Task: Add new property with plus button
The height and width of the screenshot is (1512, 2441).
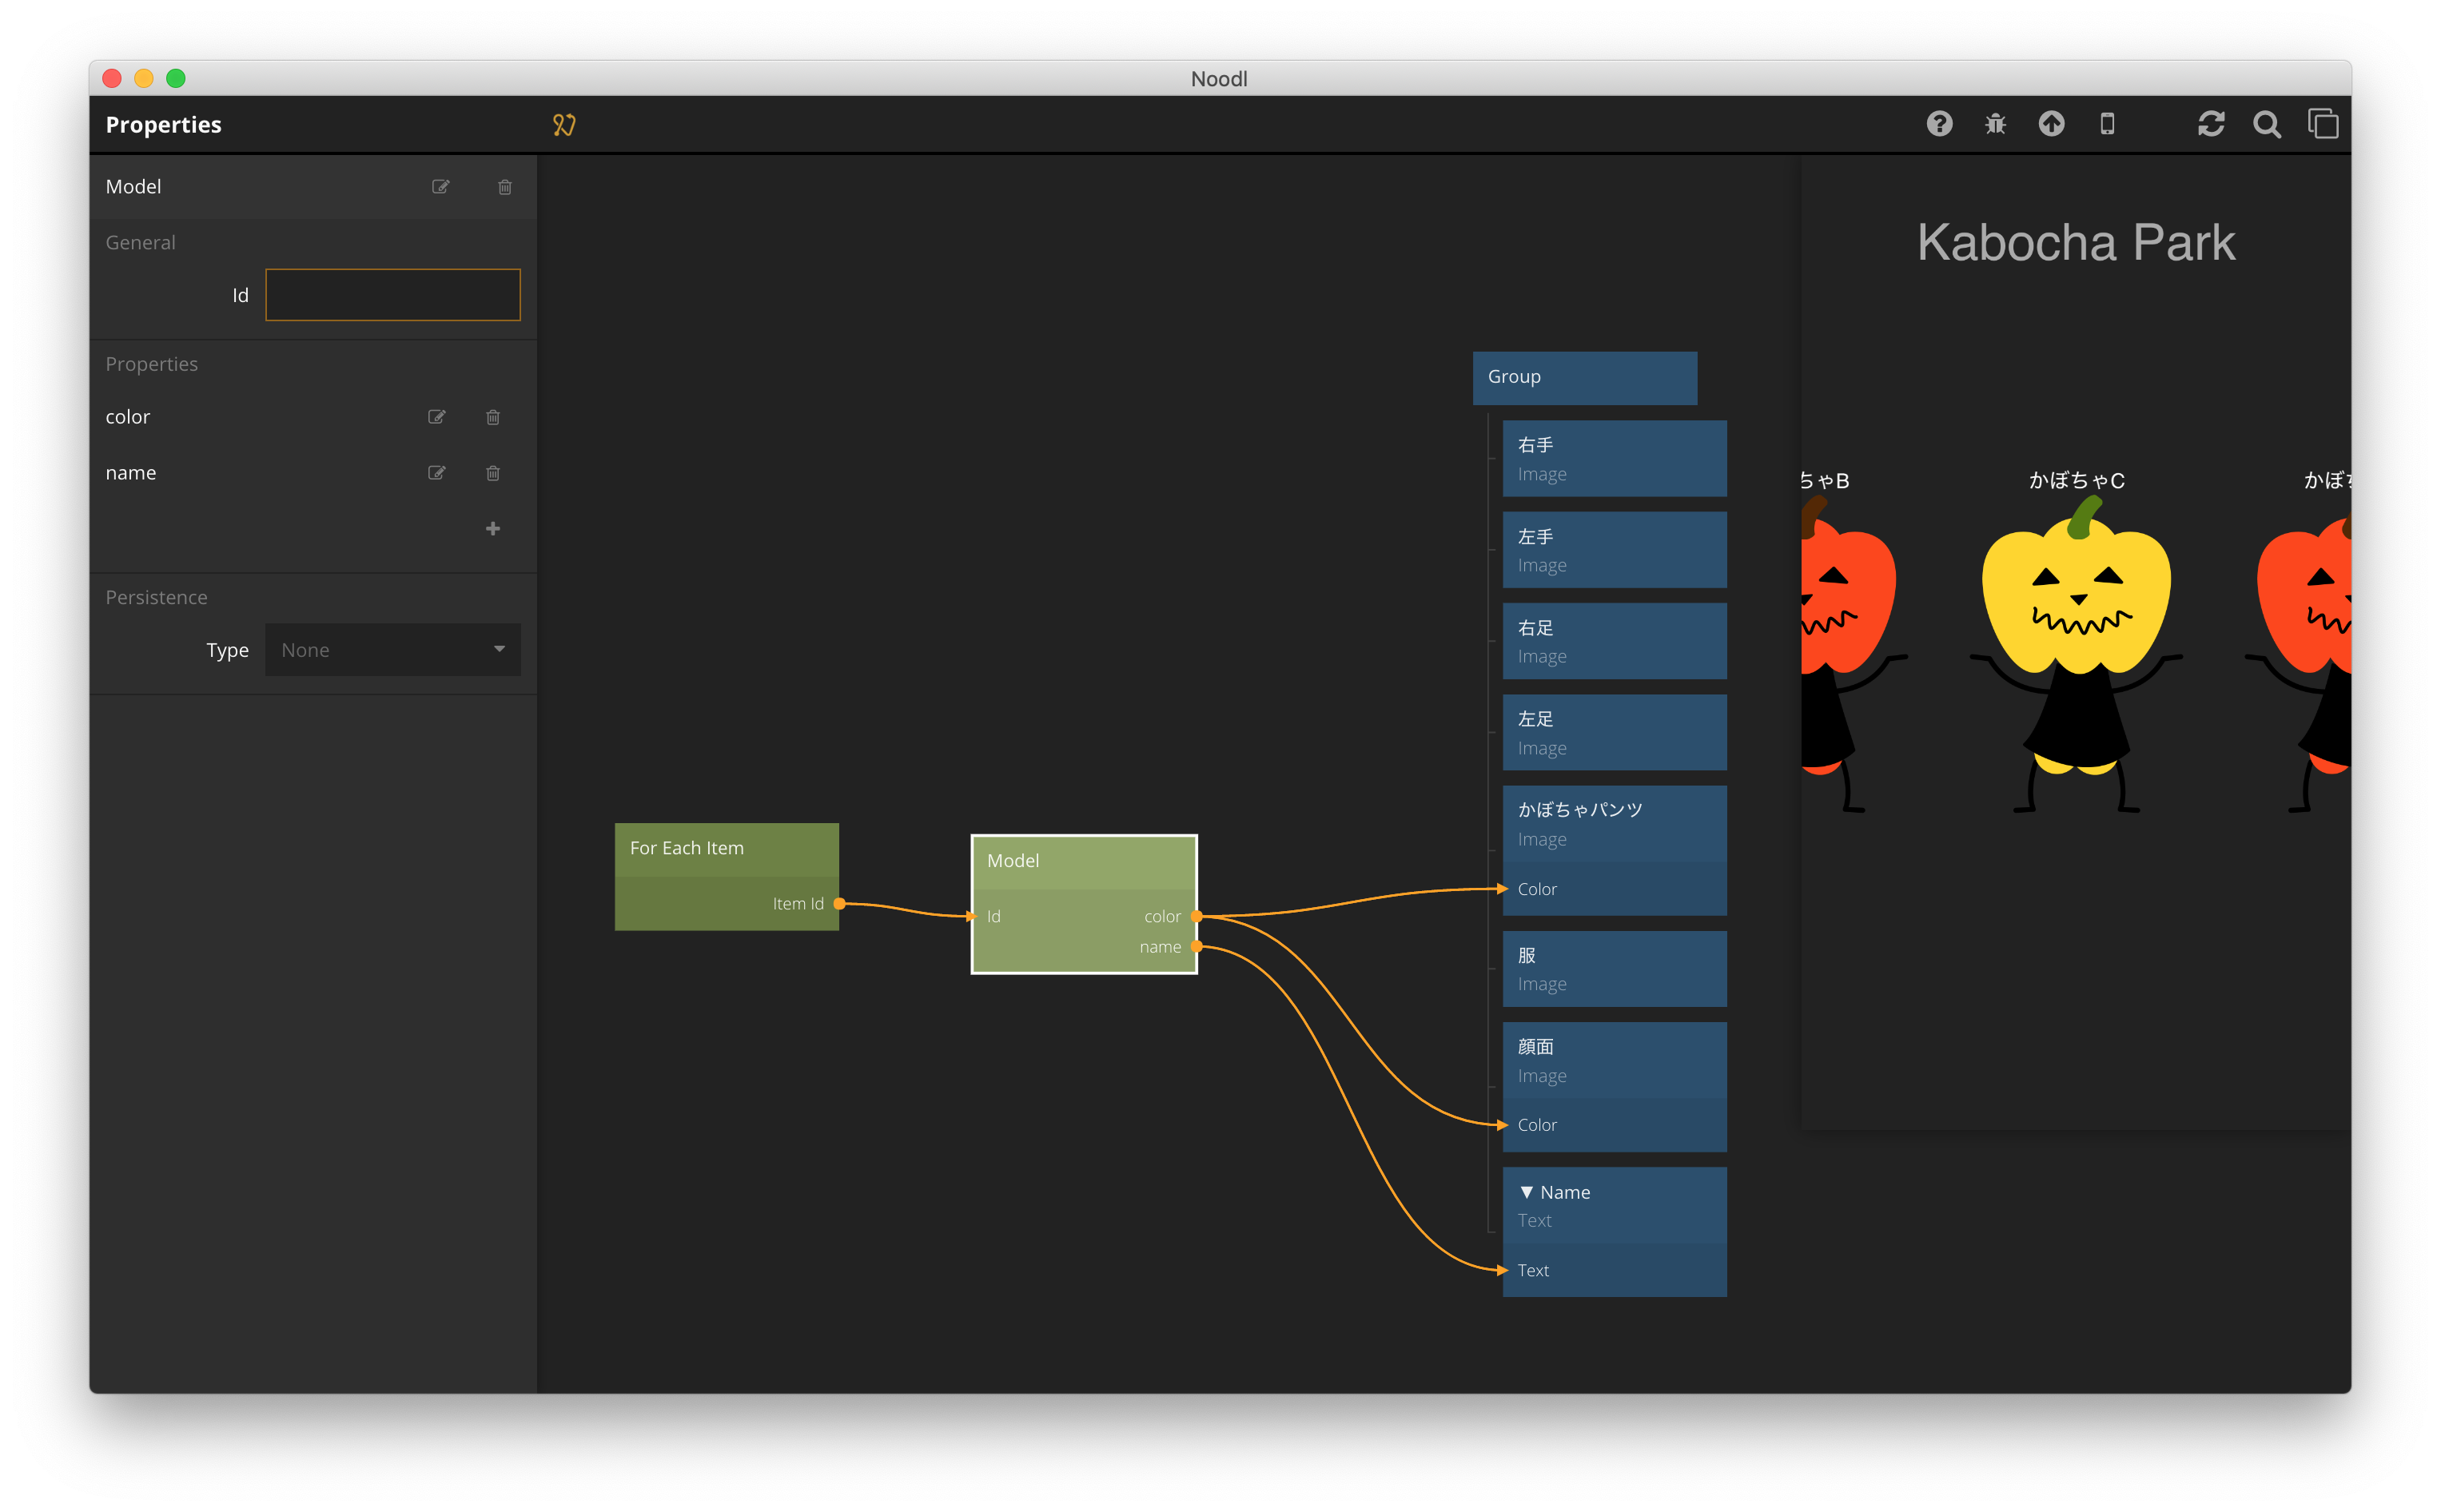Action: 493,528
